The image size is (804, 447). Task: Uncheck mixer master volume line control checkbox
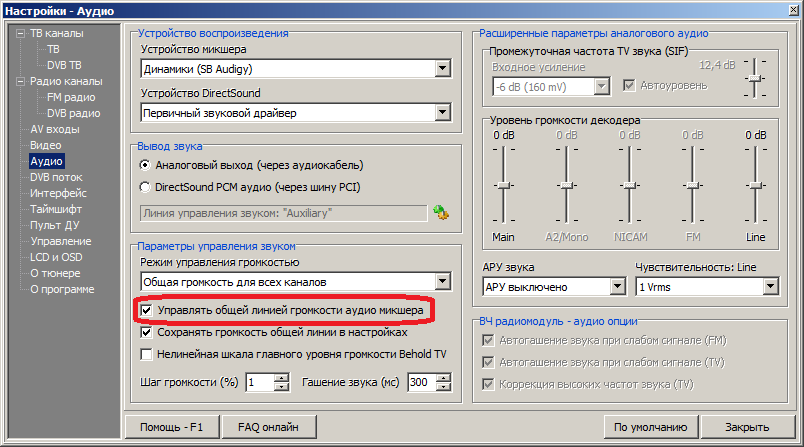click(x=147, y=311)
